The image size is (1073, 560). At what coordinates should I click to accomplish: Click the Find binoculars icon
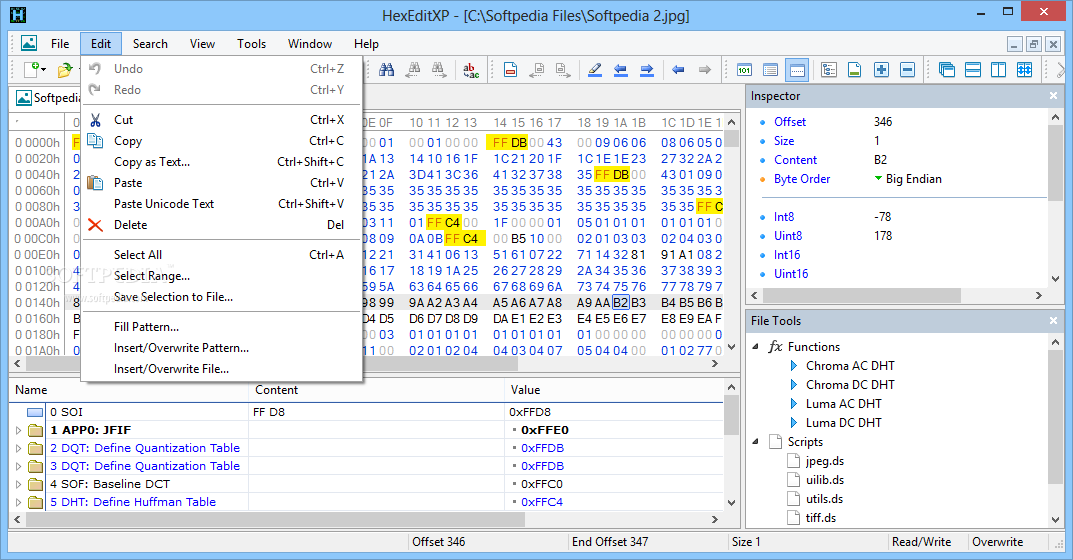(x=387, y=70)
